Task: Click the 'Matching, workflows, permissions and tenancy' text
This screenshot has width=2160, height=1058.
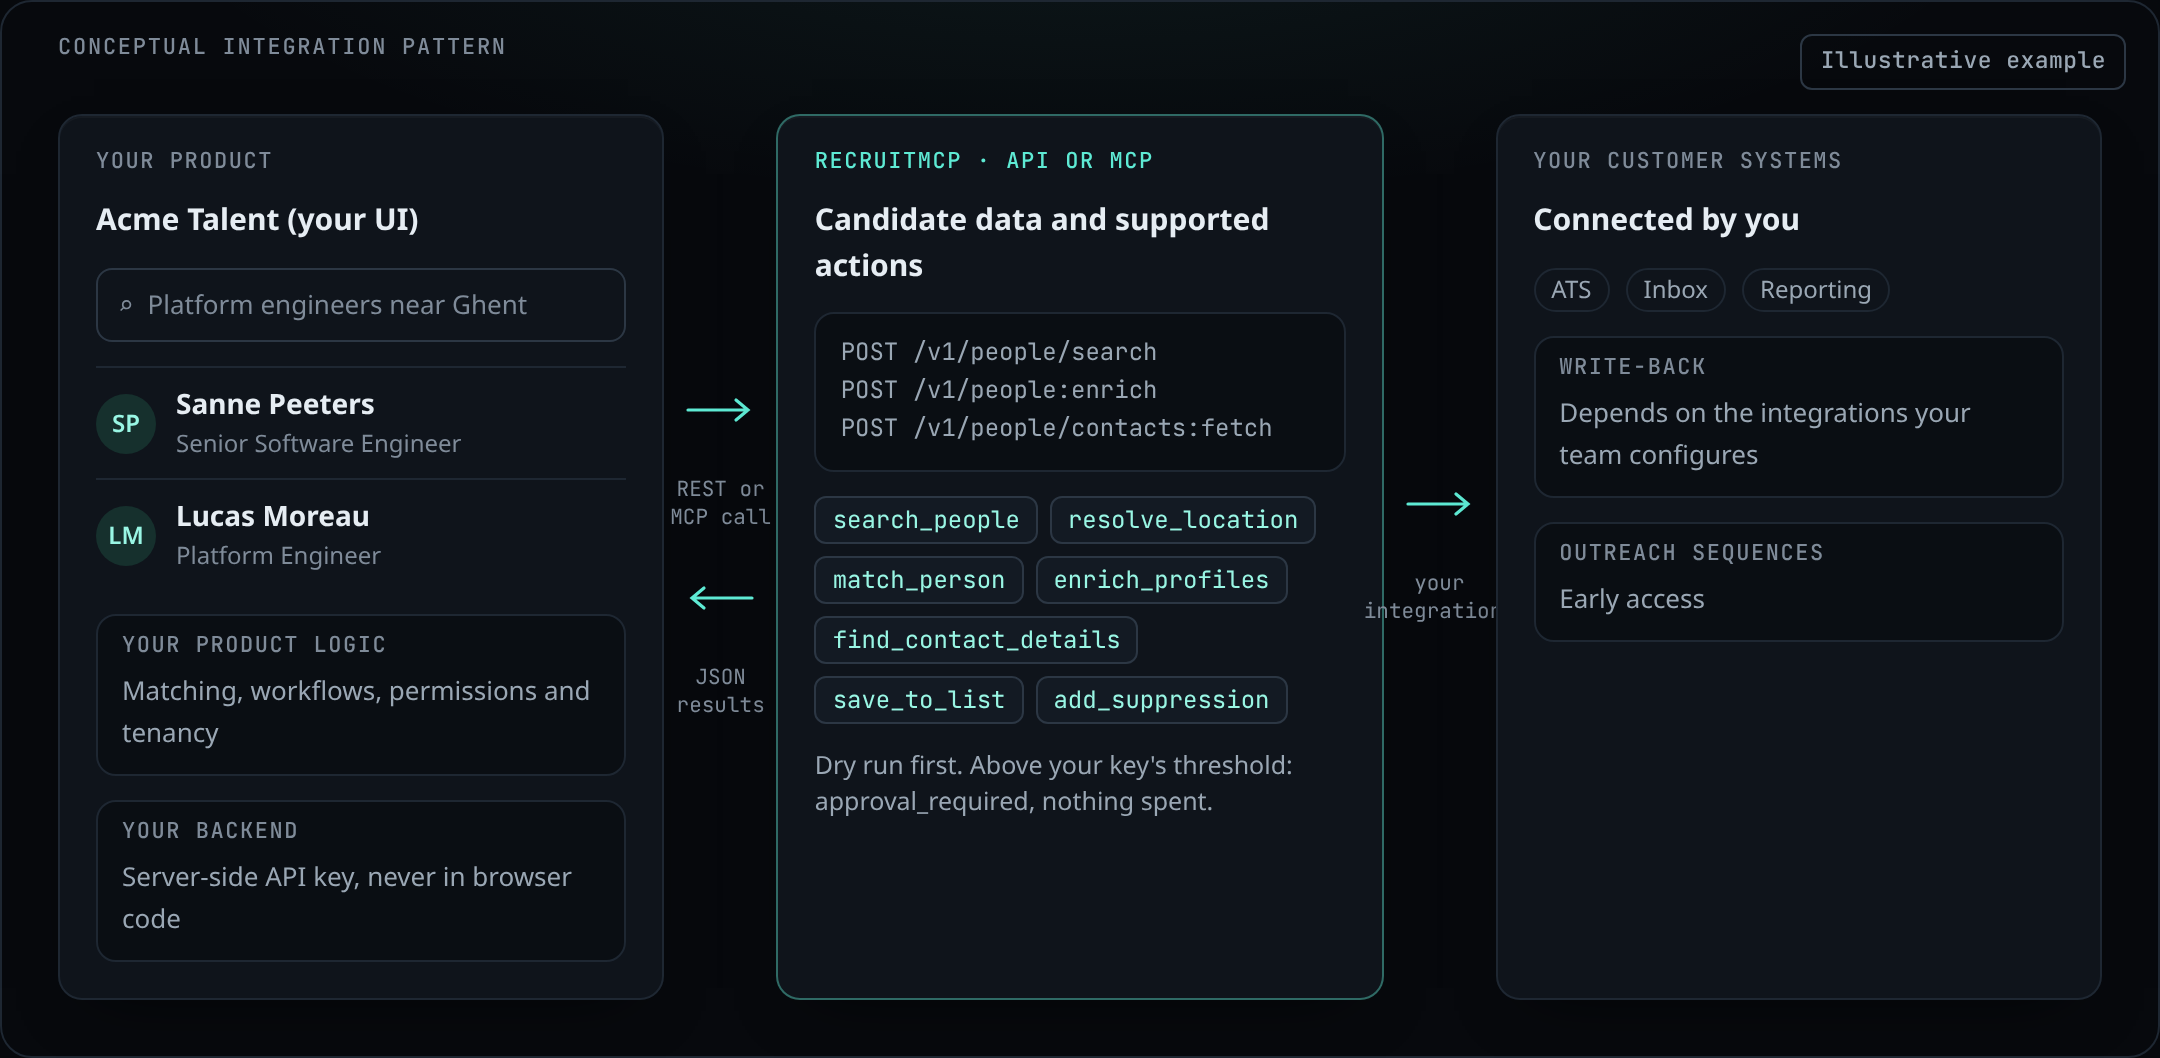Action: pos(356,712)
